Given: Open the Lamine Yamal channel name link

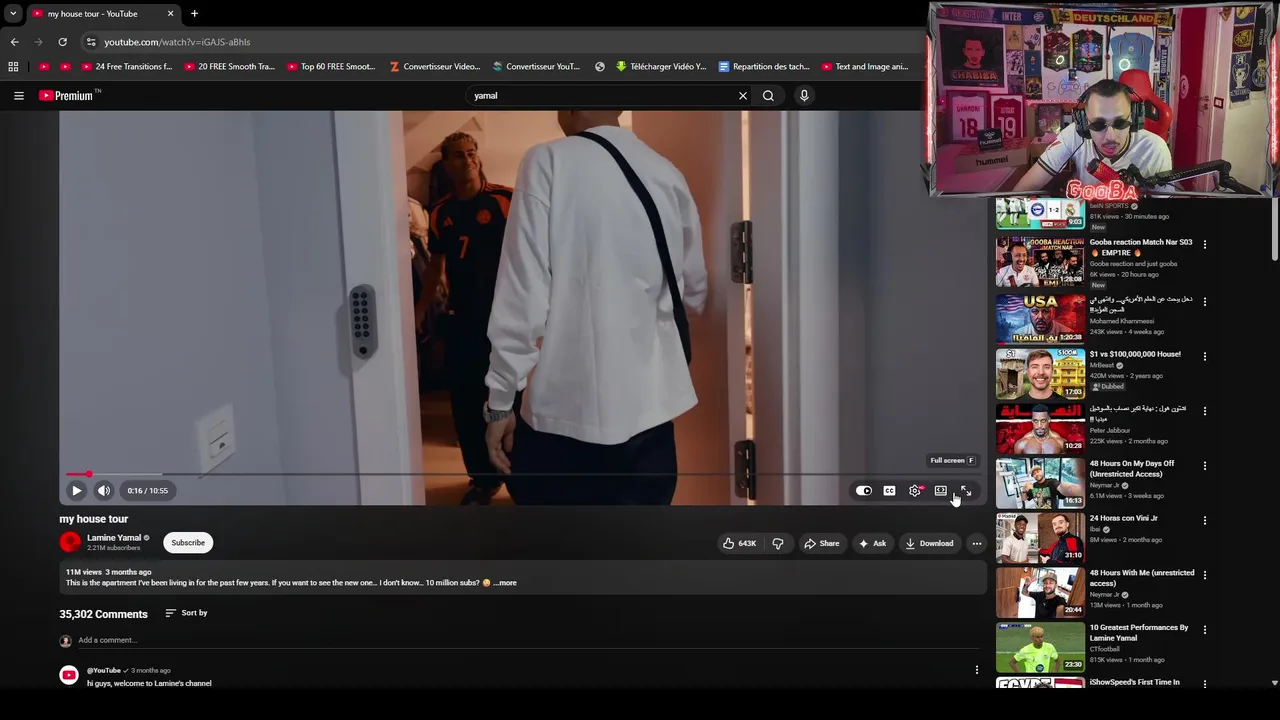Looking at the screenshot, I should point(114,538).
